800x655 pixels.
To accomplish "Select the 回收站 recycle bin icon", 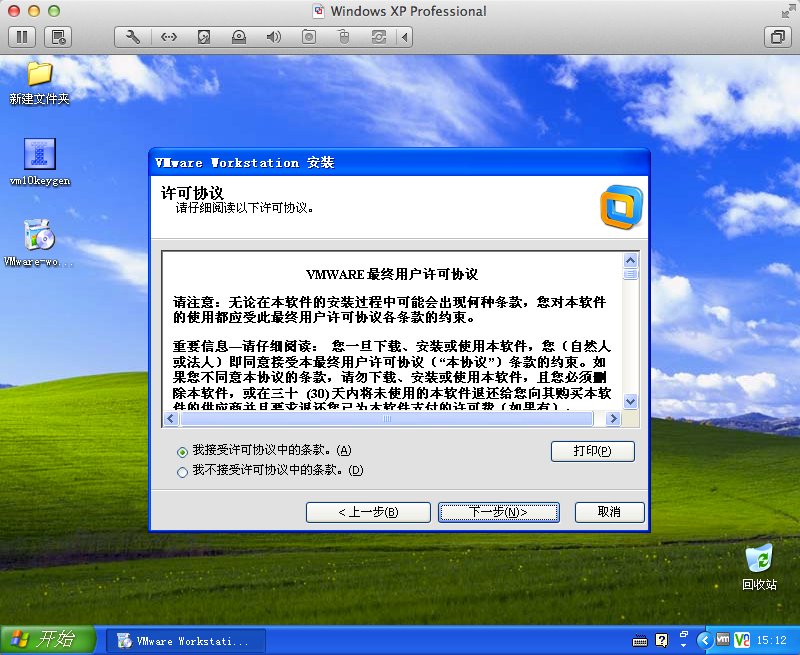I will tap(759, 567).
